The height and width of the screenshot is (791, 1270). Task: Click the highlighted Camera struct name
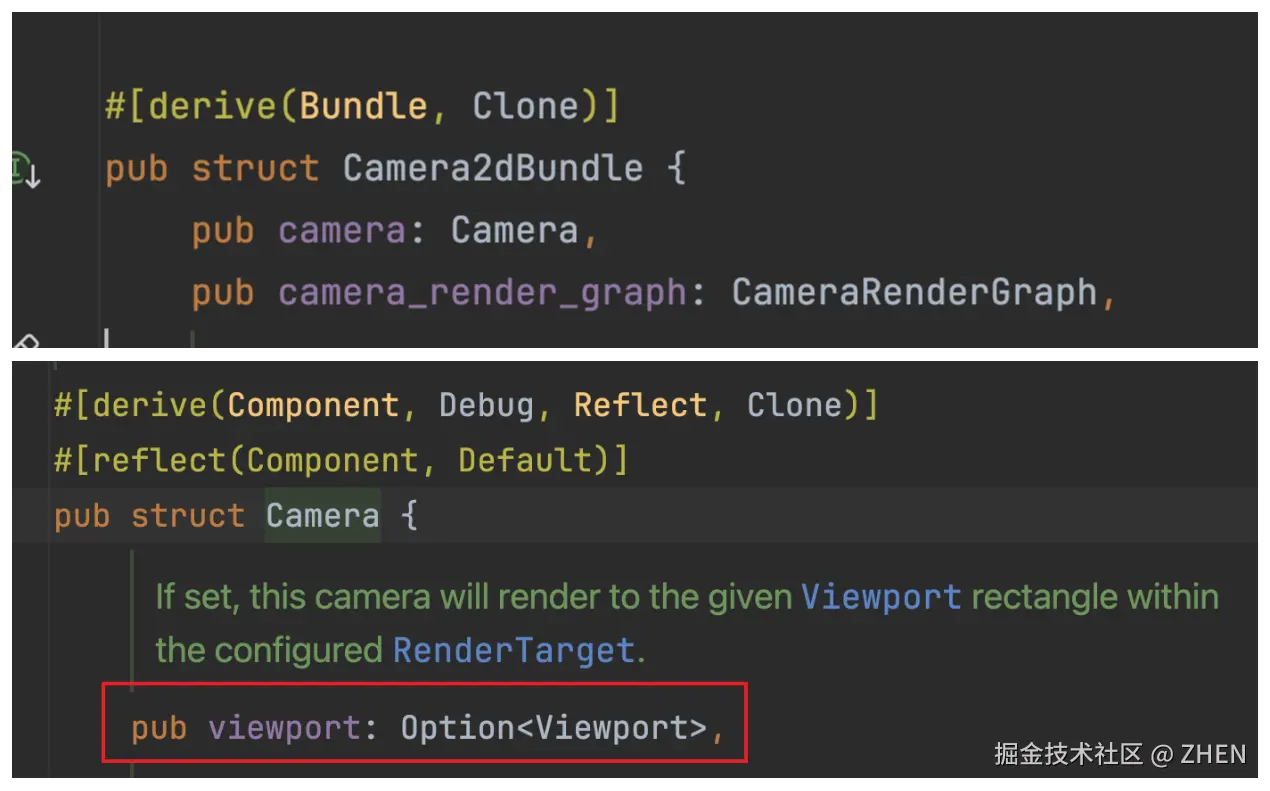tap(323, 516)
